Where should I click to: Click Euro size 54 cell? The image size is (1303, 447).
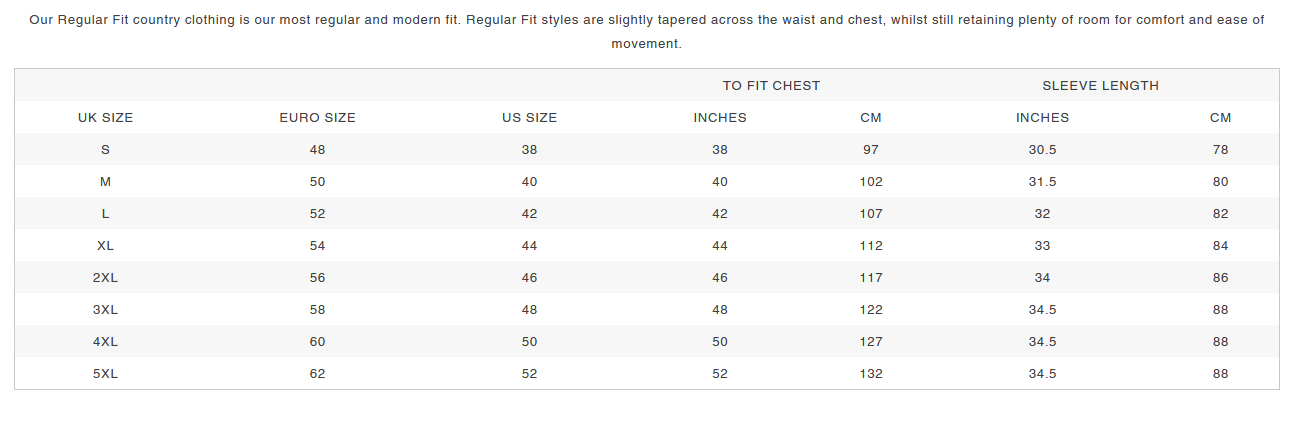click(317, 245)
